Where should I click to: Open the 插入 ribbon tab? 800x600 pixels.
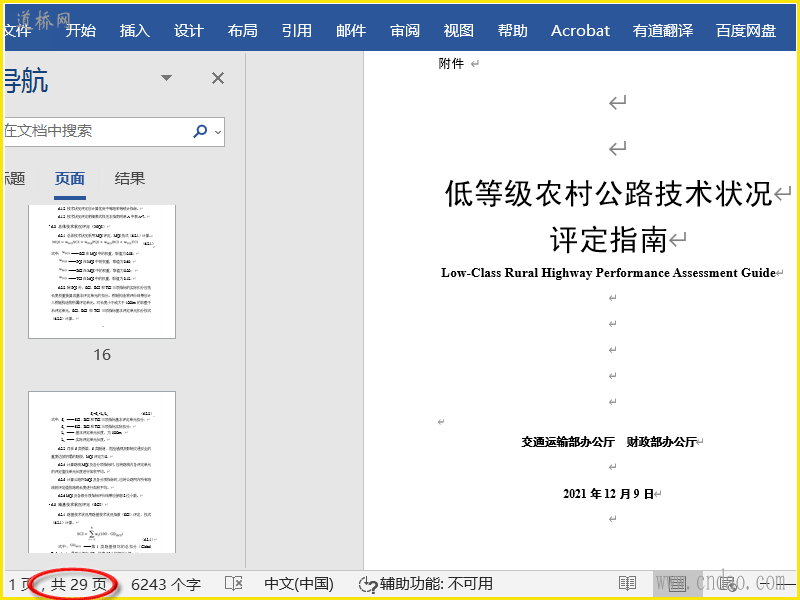pyautogui.click(x=135, y=31)
